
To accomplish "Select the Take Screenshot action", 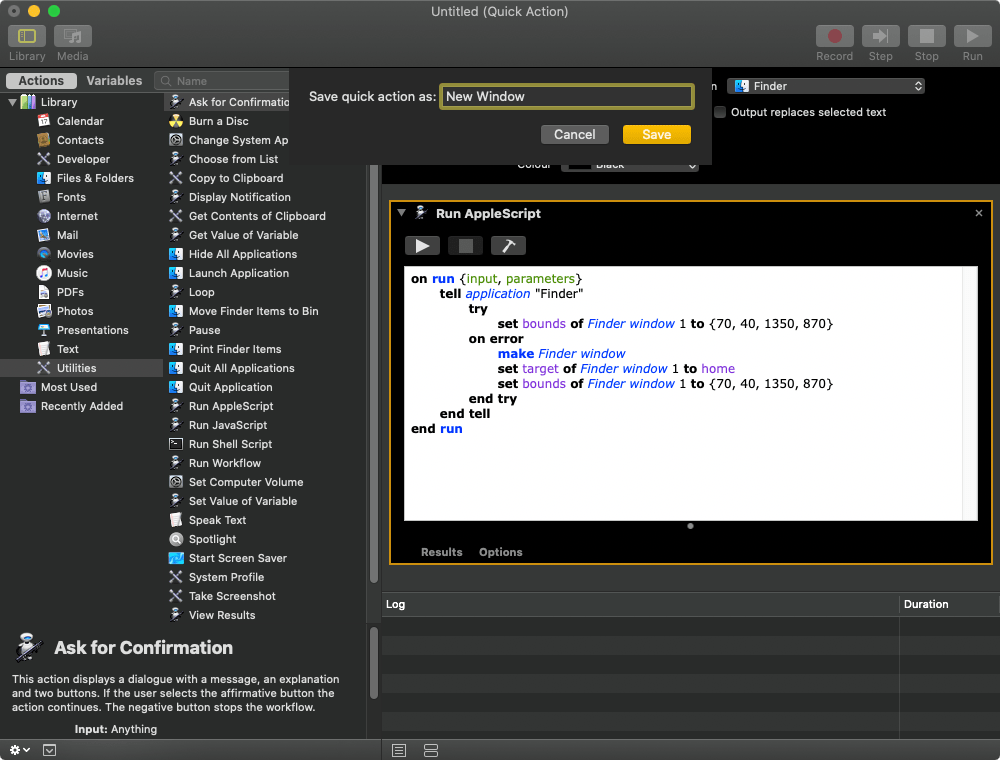I will coord(232,596).
